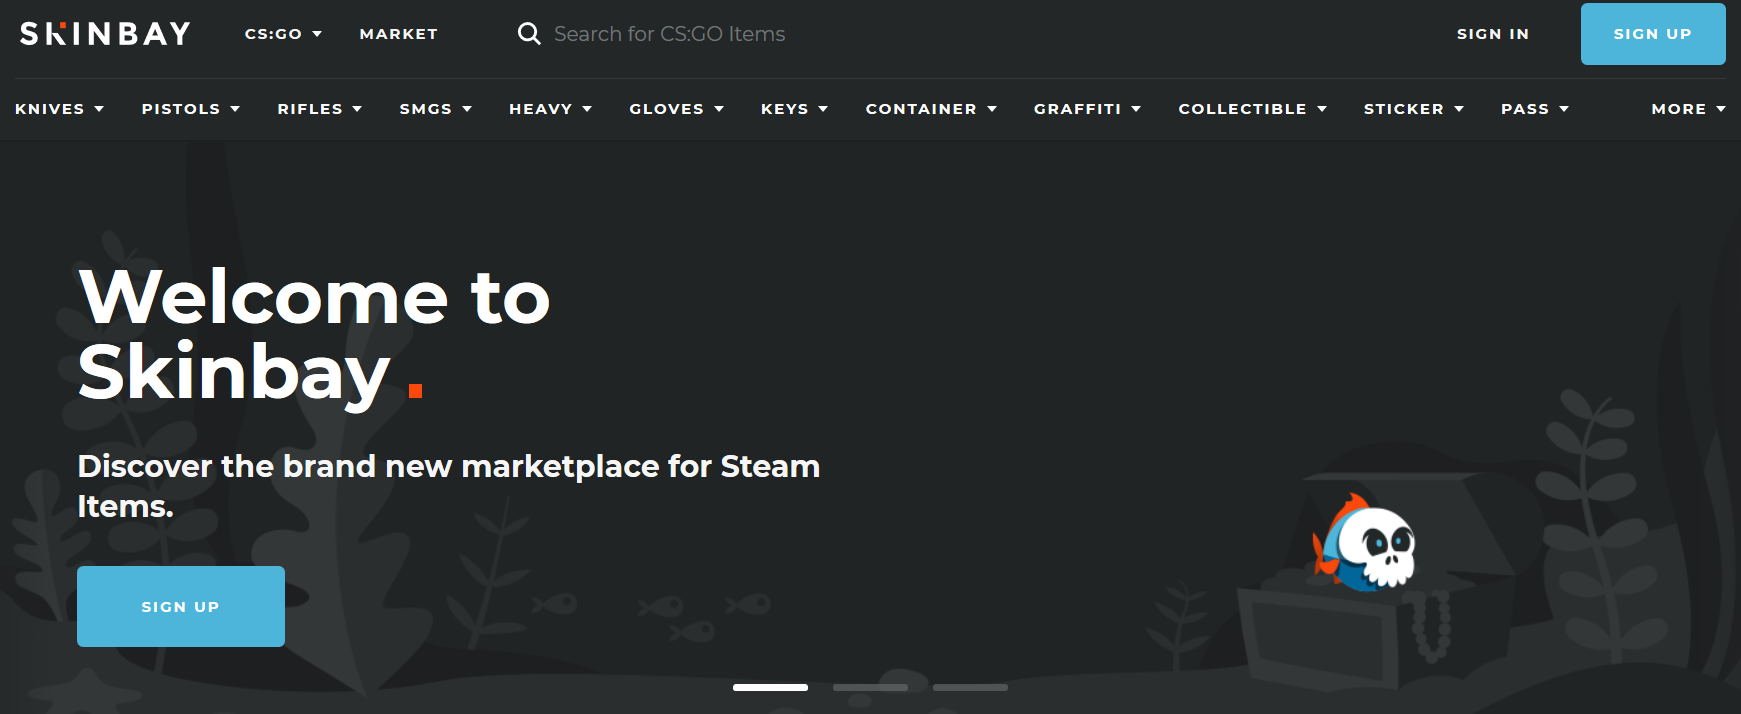Expand the Keys category menu
This screenshot has width=1741, height=714.
point(794,109)
